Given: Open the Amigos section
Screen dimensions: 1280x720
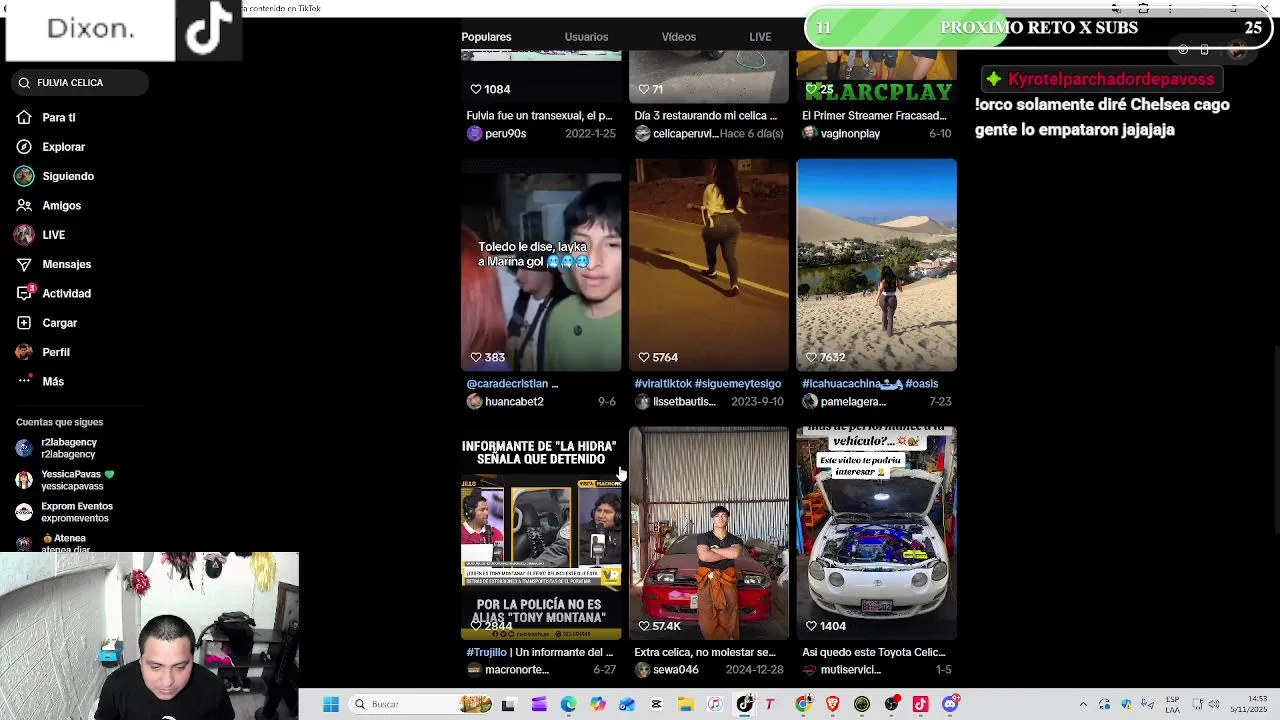Looking at the screenshot, I should (48, 205).
